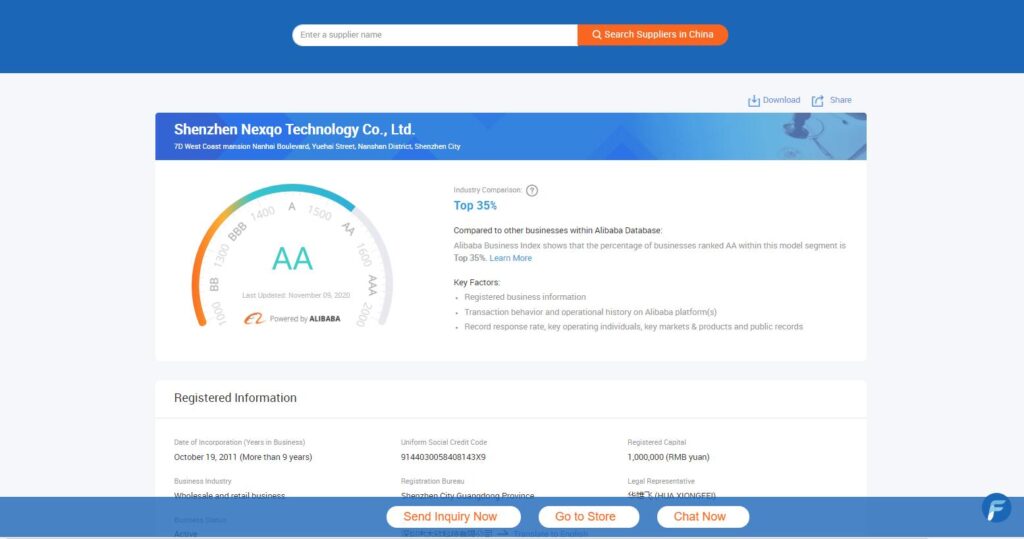Click the October 19, 2011 incorporation date
Image resolution: width=1024 pixels, height=539 pixels.
pos(243,457)
